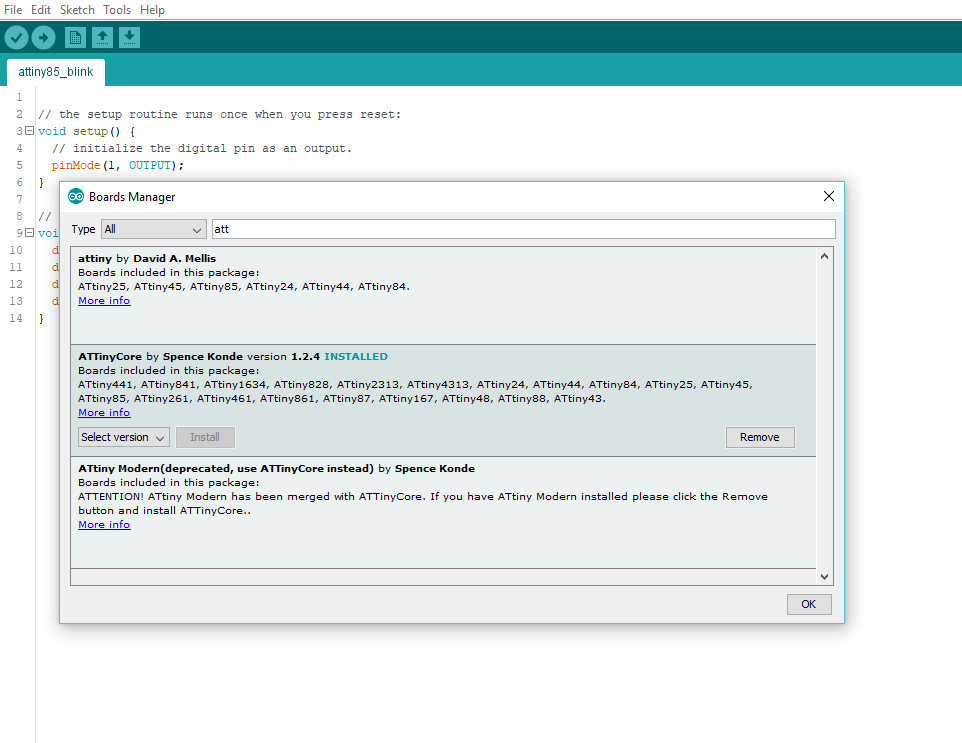Screen dimensions: 962x743
Task: Open the Type filter dropdown
Action: [x=153, y=229]
